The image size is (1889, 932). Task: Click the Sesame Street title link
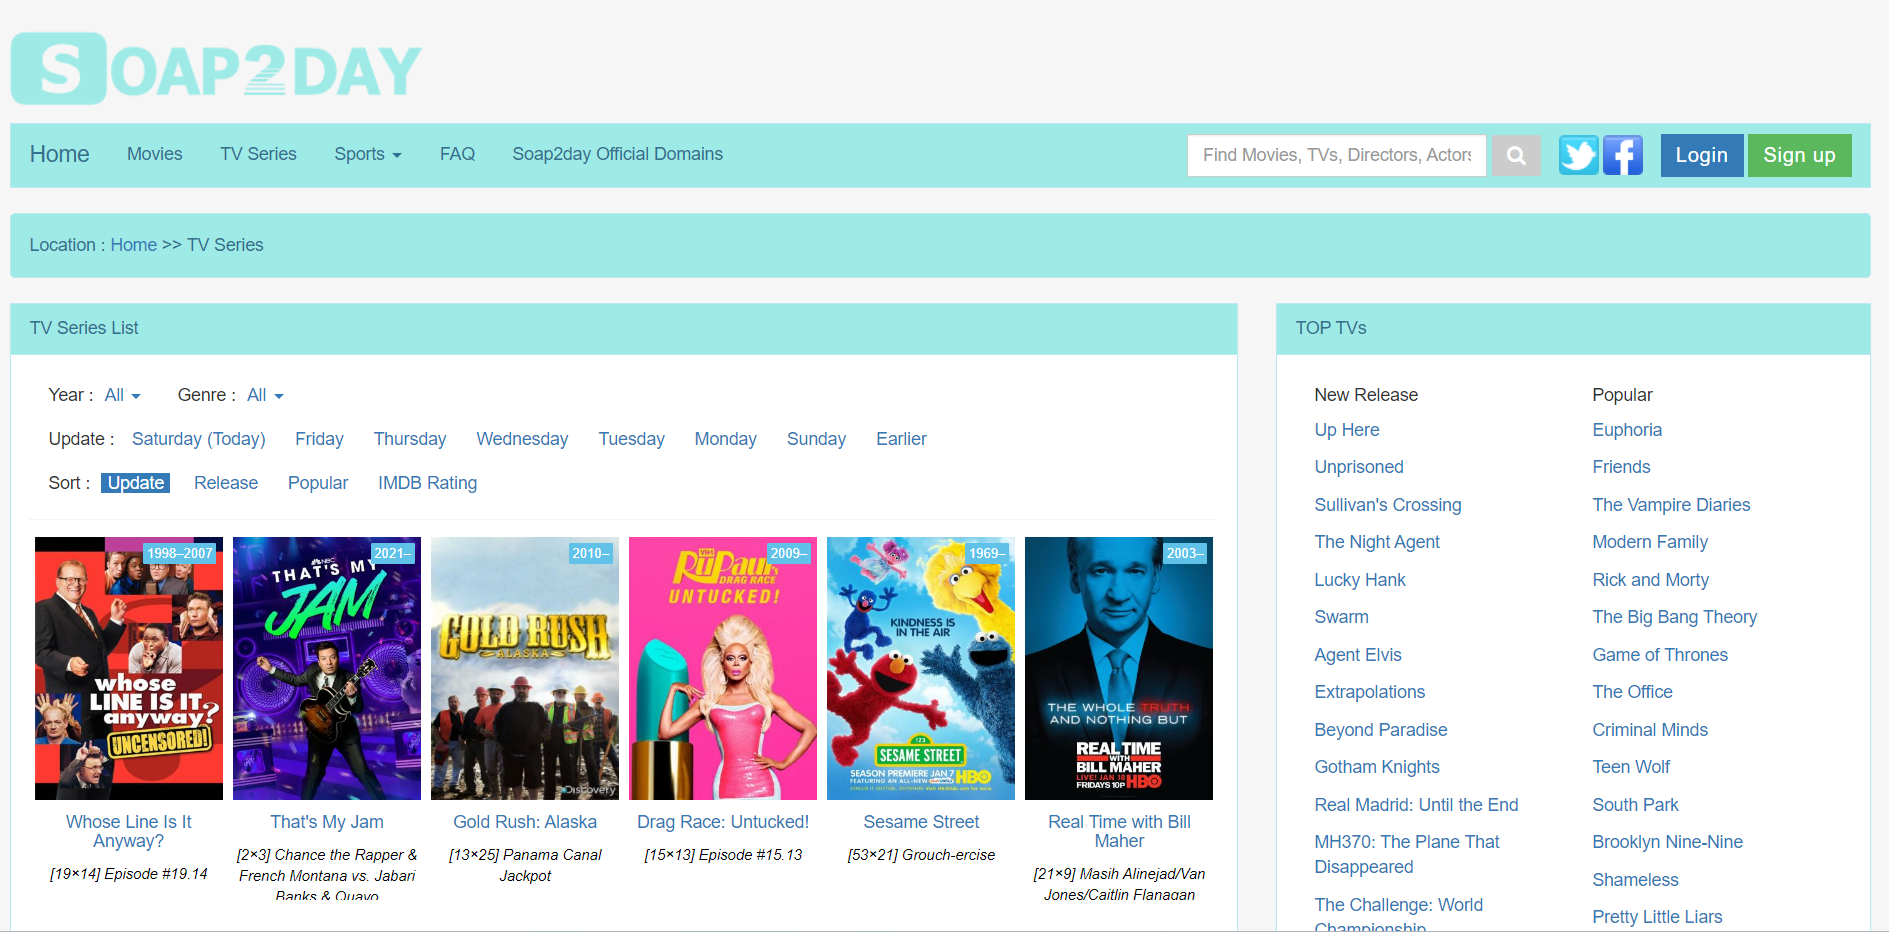(x=921, y=822)
